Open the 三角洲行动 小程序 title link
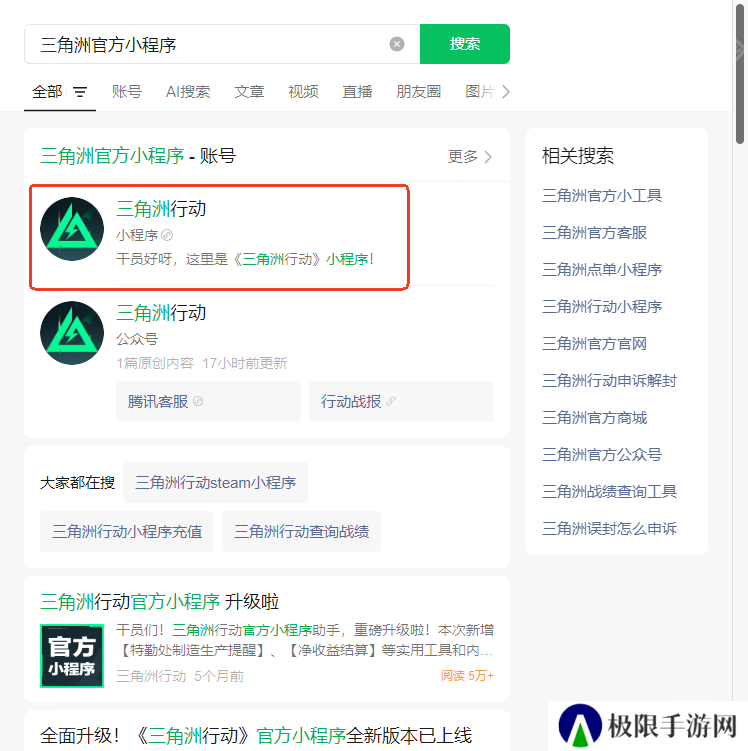The image size is (748, 751). (161, 209)
